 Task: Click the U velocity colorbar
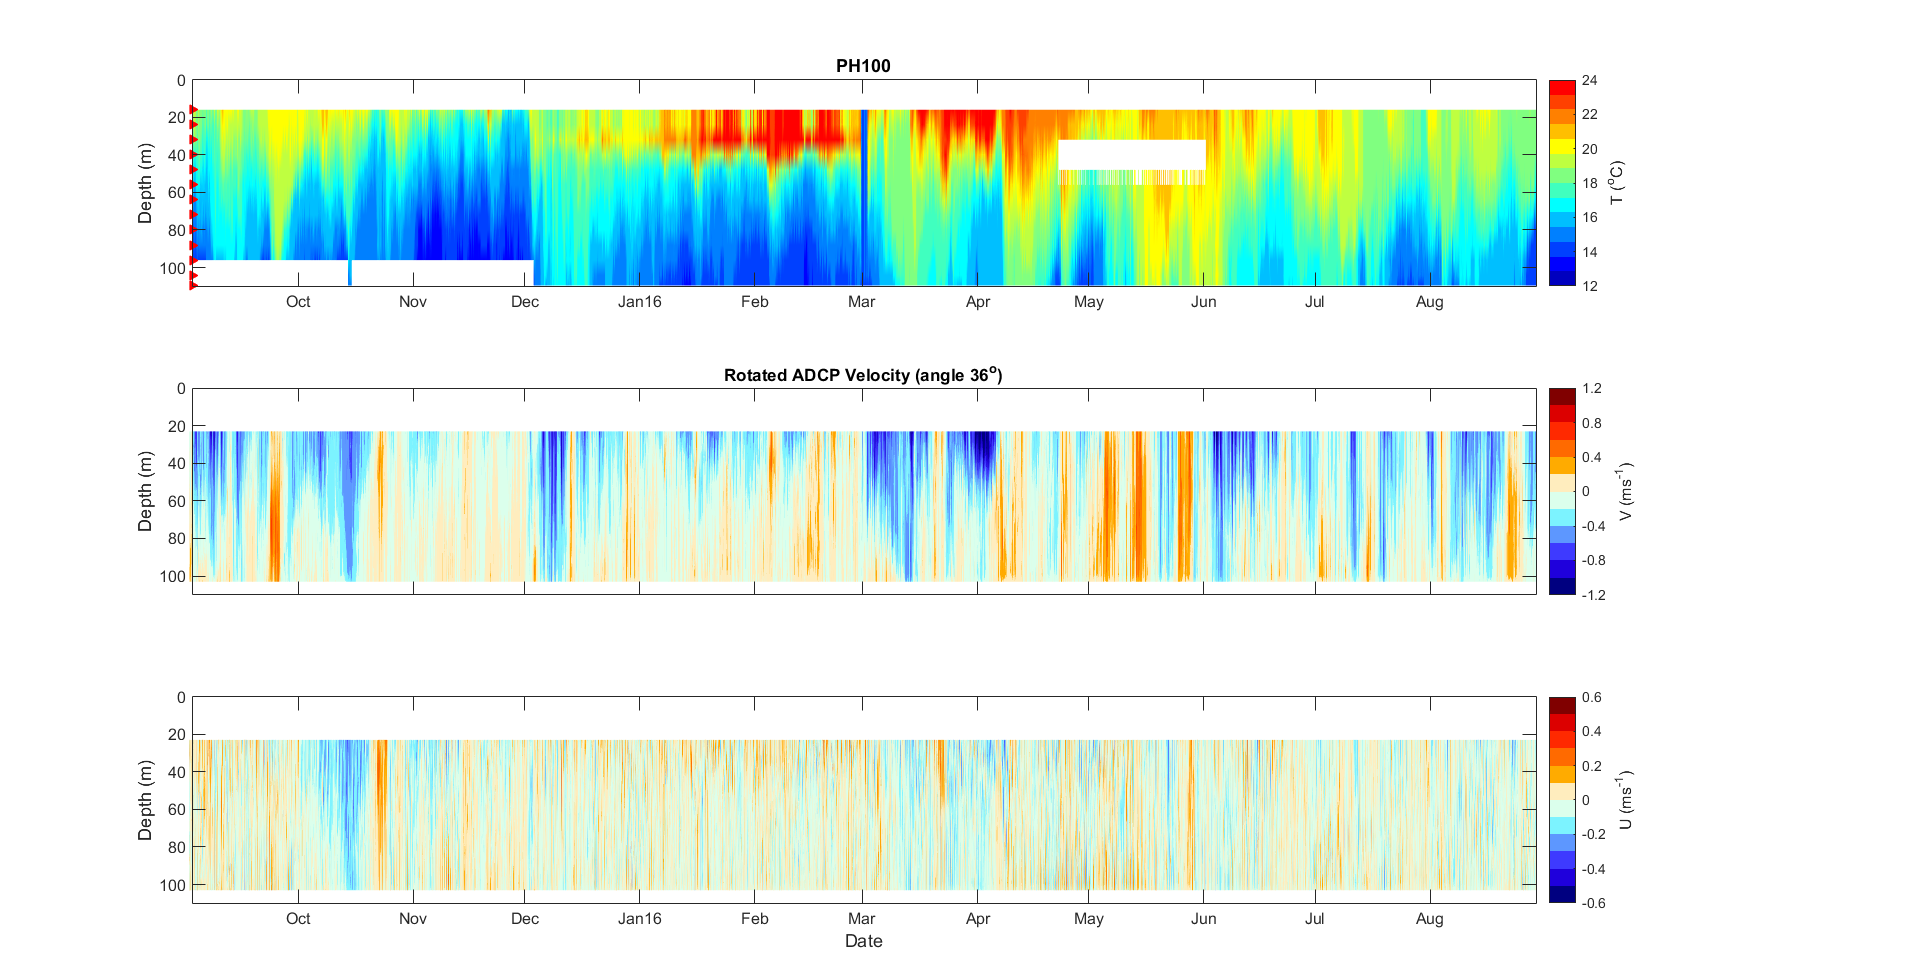point(1561,800)
